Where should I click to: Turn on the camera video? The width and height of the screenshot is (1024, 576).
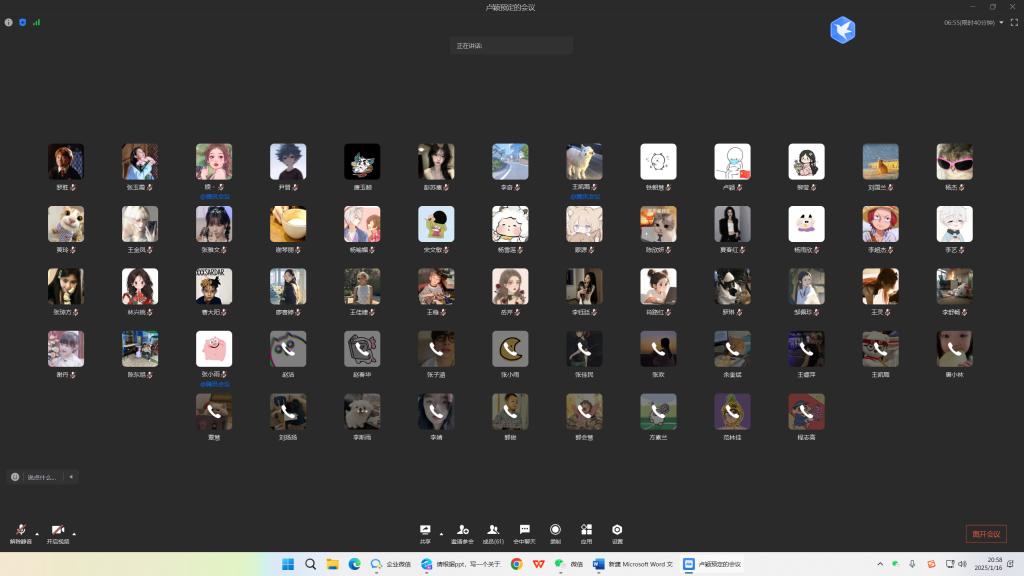pos(58,531)
